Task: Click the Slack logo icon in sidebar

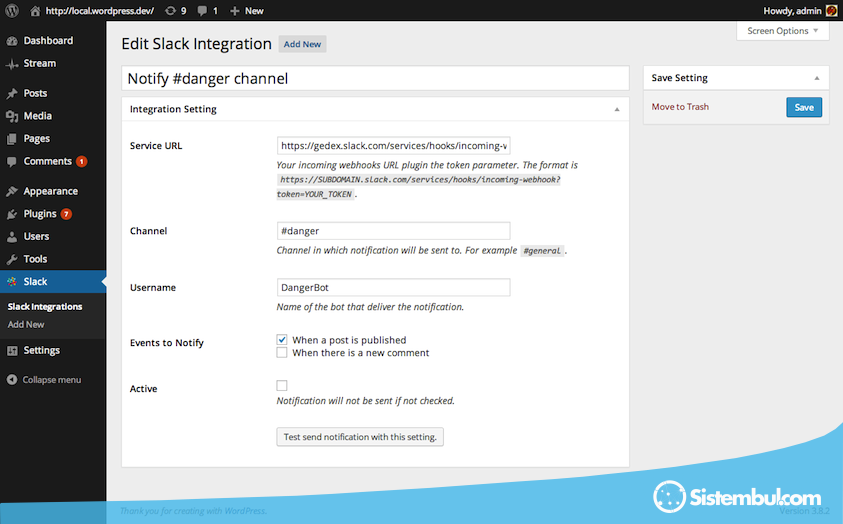Action: (12, 282)
